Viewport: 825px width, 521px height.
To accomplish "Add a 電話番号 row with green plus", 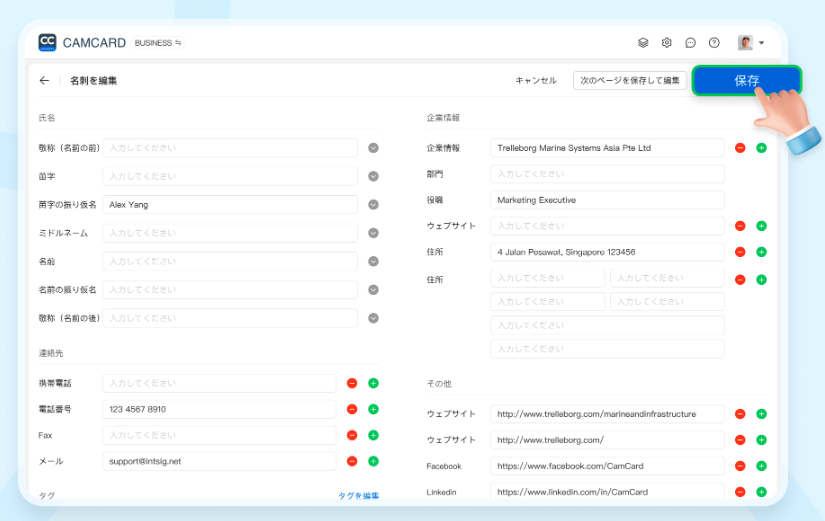I will (374, 409).
